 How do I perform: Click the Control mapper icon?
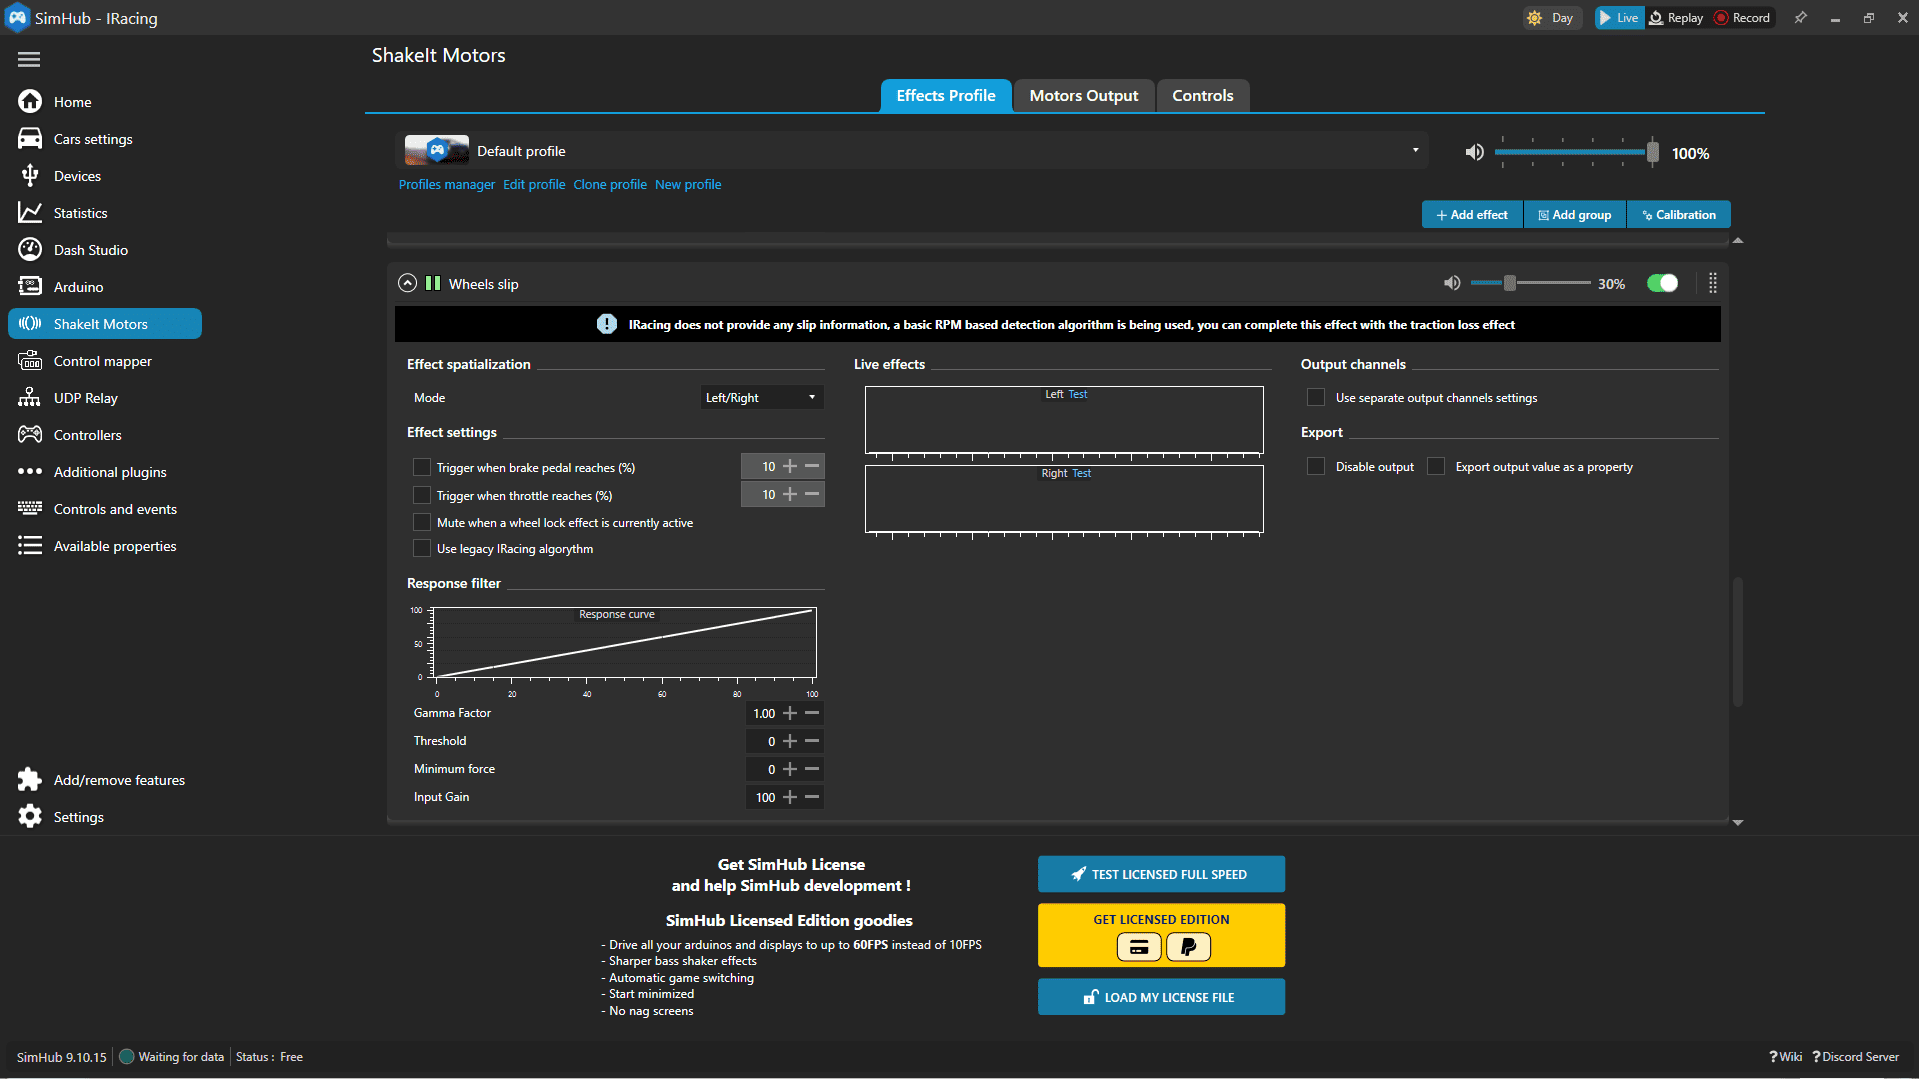coord(30,361)
